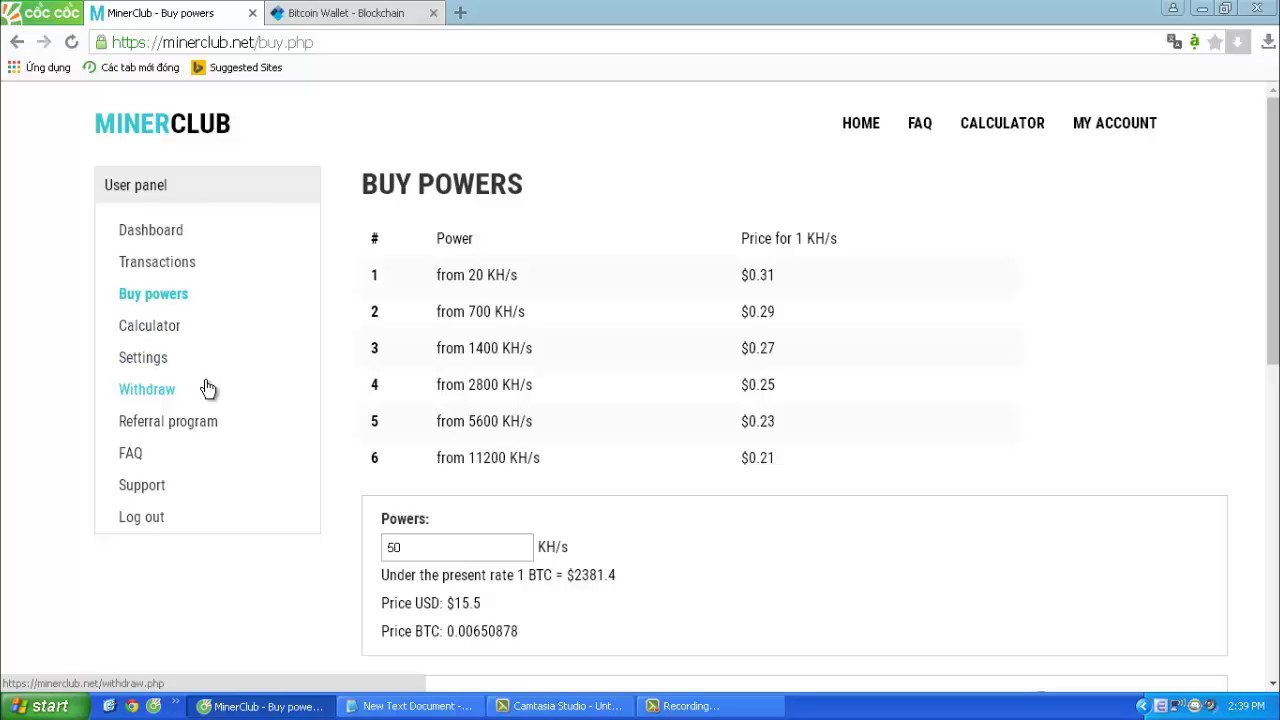1280x720 pixels.
Task: Open the HOME menu item
Action: coord(861,123)
